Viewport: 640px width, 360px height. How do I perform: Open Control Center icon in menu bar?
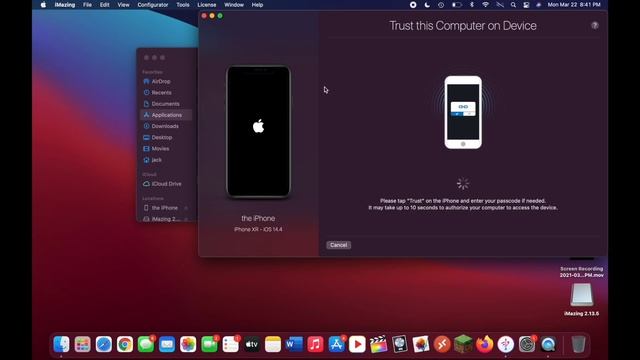(527, 5)
